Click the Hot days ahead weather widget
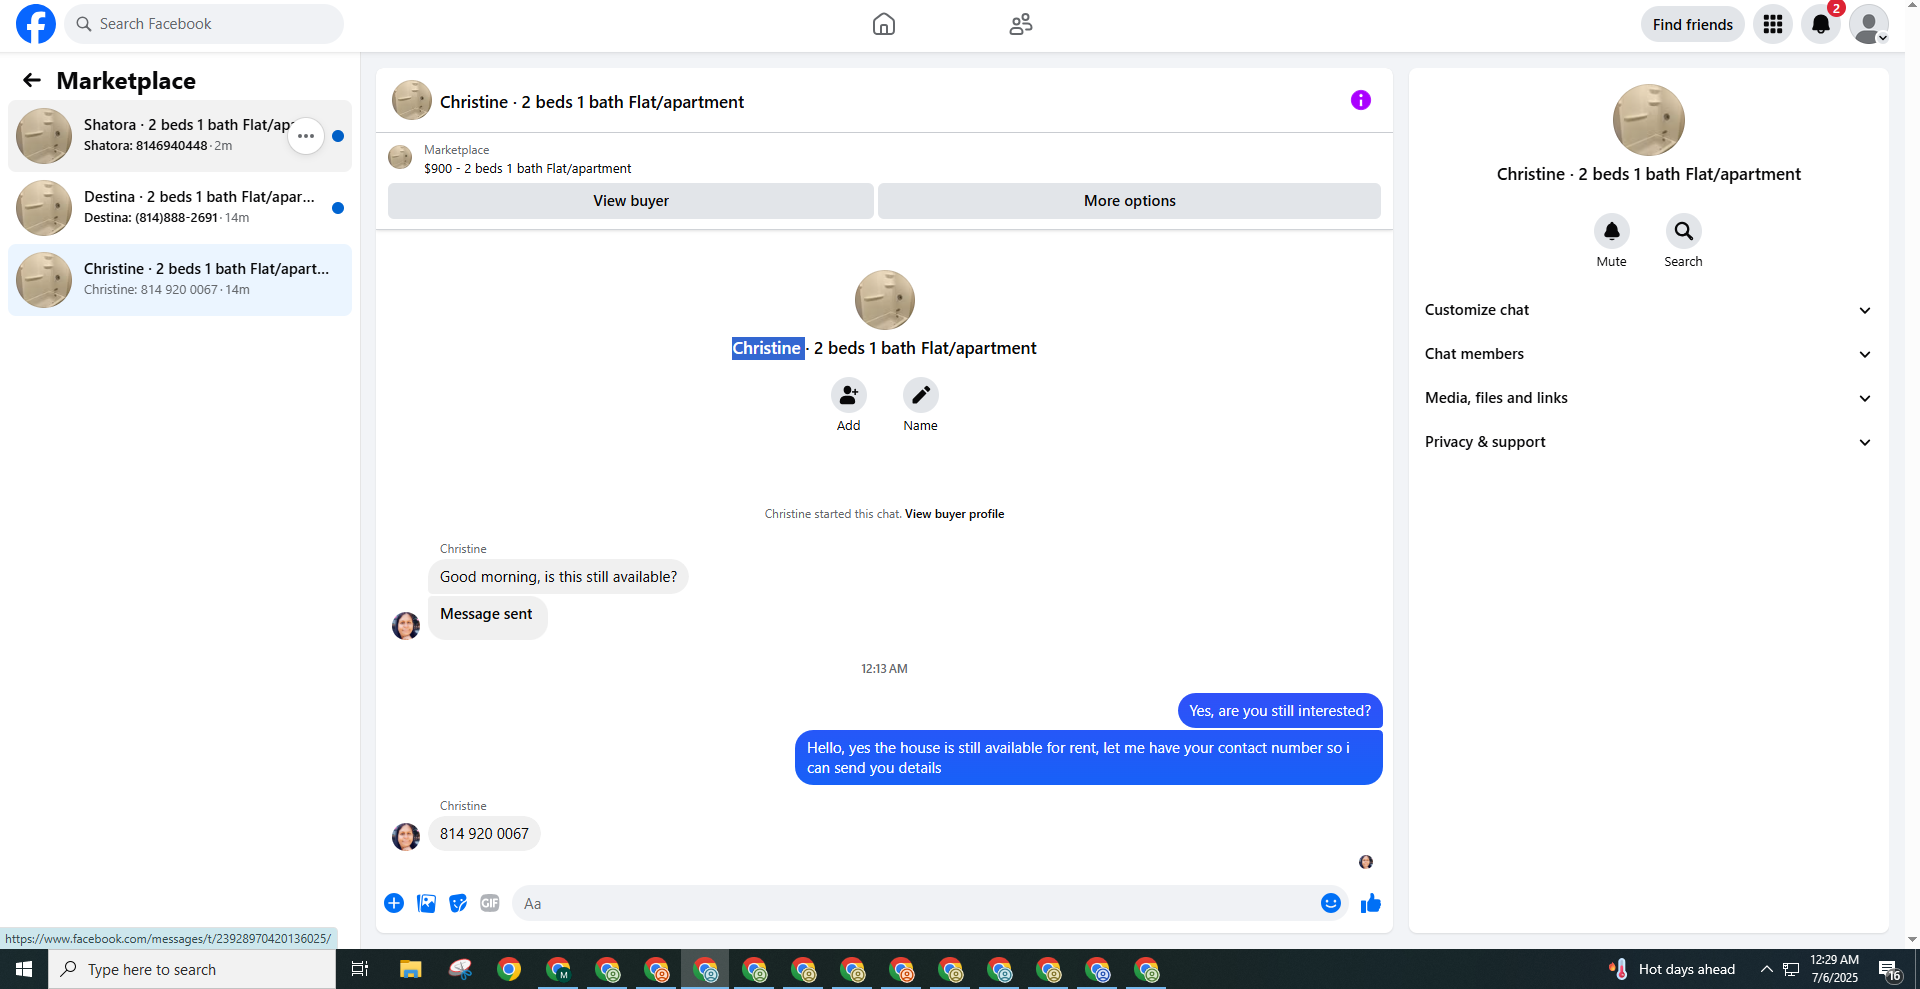 (x=1672, y=969)
